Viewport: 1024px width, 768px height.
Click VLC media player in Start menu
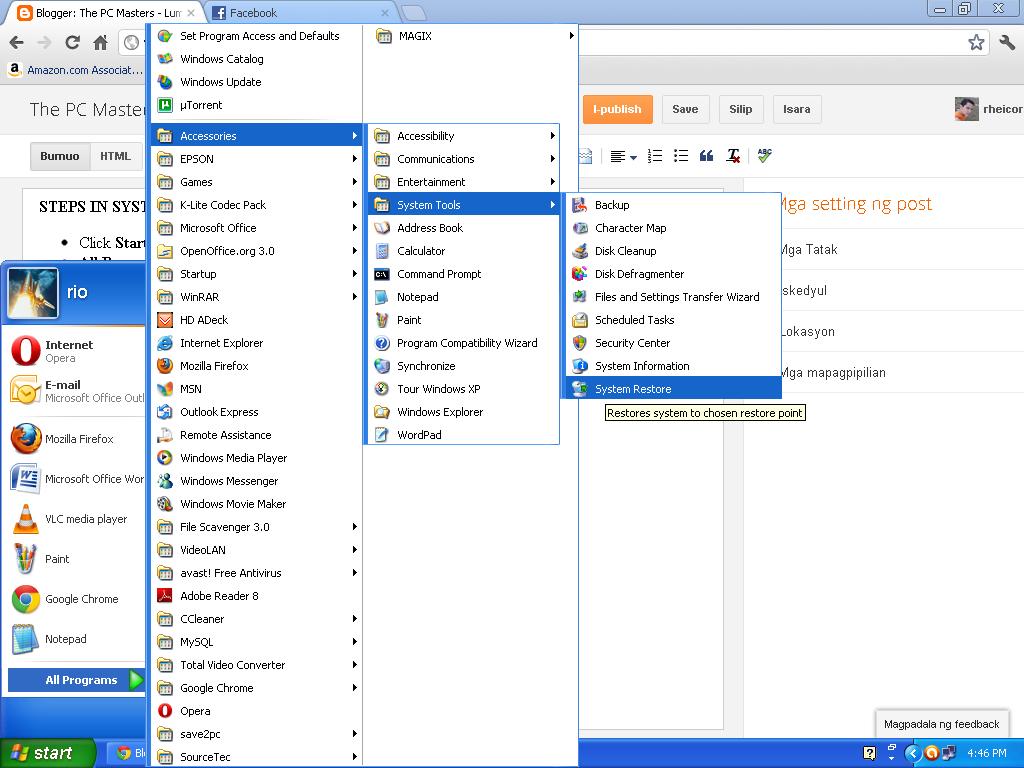coord(75,519)
